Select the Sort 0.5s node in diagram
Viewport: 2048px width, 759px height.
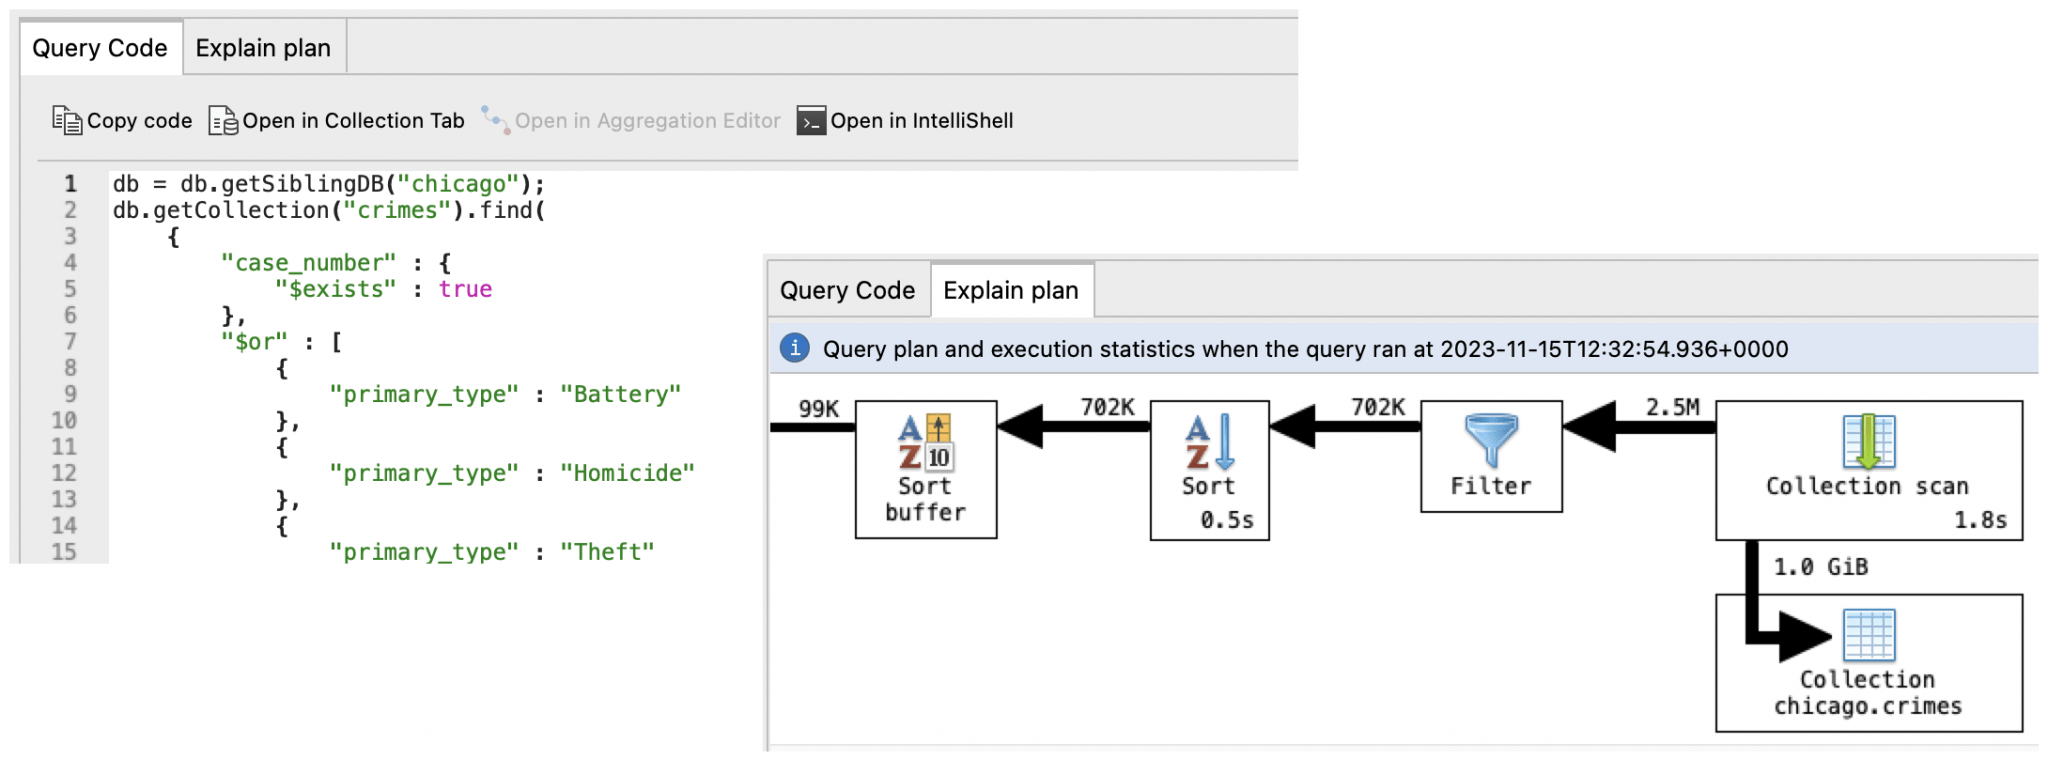coord(1209,468)
